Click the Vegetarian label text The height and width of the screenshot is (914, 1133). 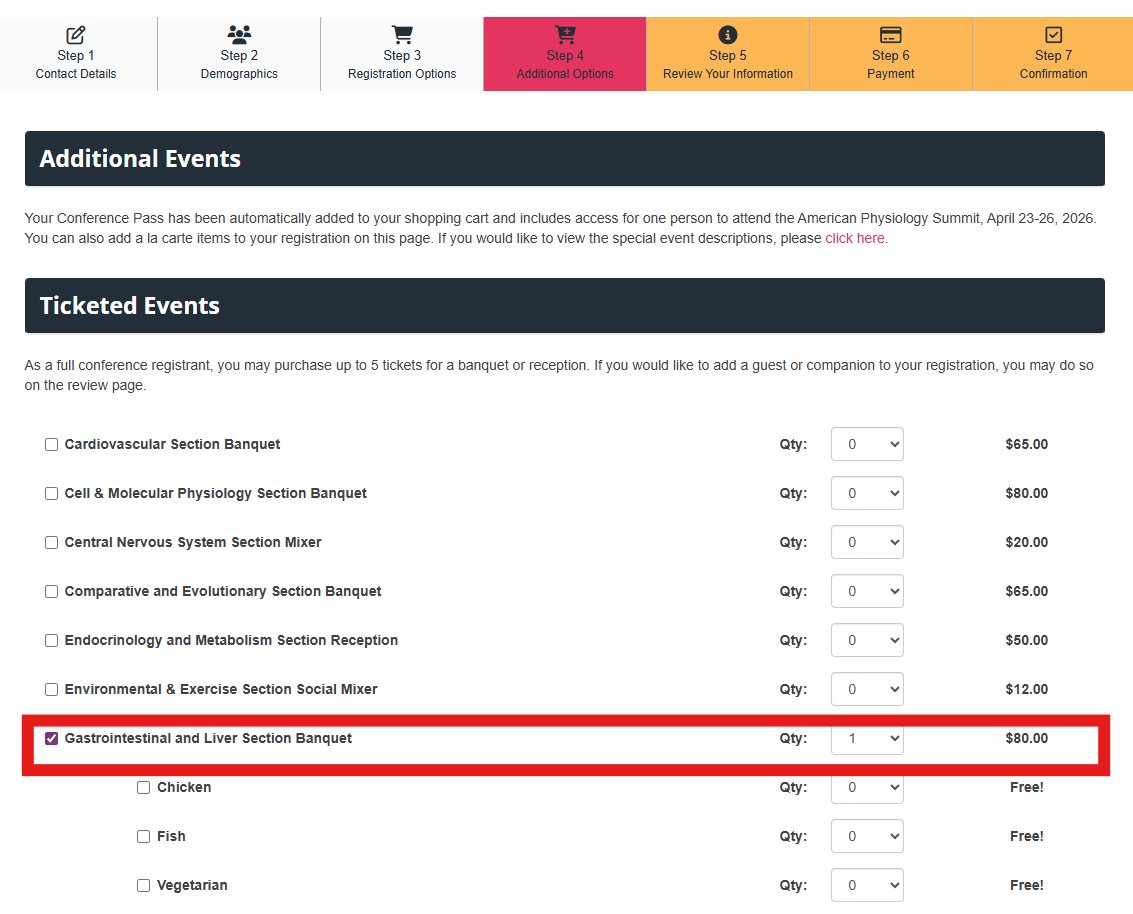coord(192,885)
